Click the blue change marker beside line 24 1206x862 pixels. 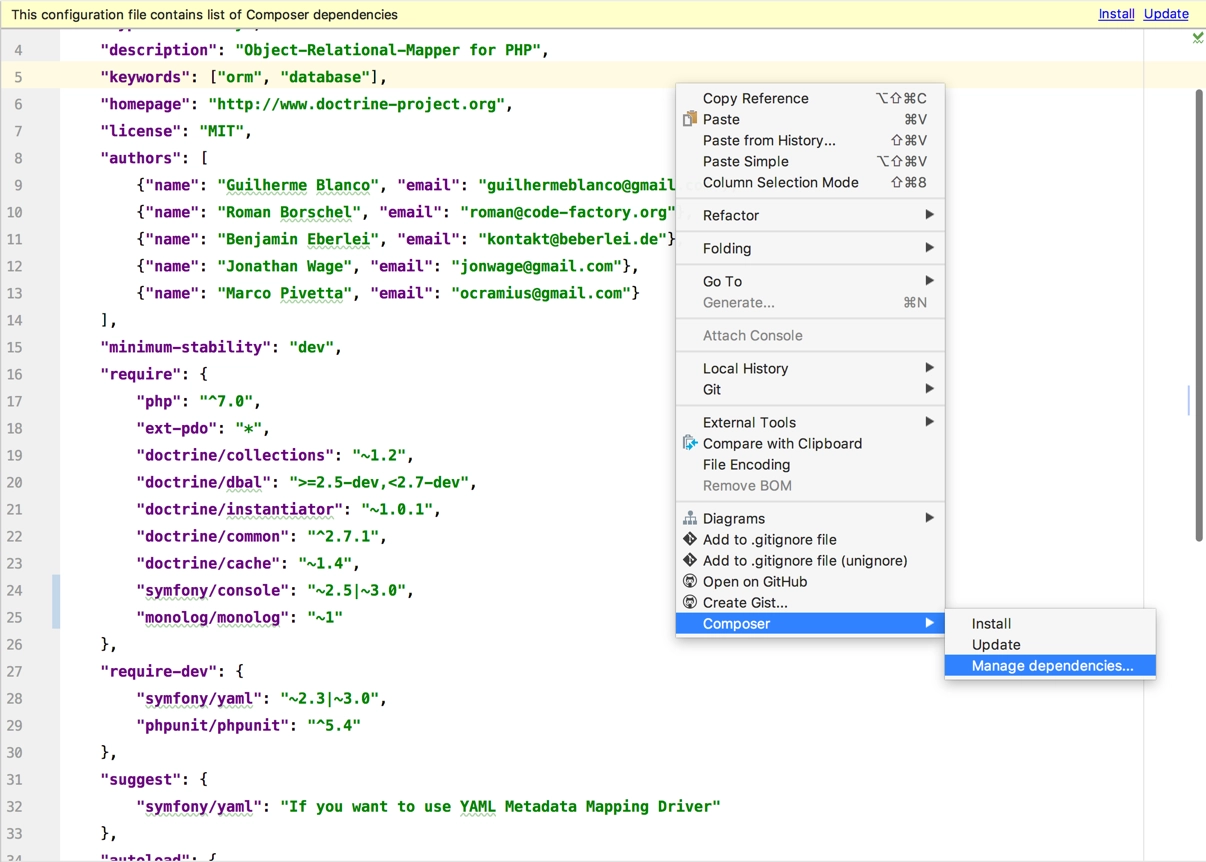56,603
